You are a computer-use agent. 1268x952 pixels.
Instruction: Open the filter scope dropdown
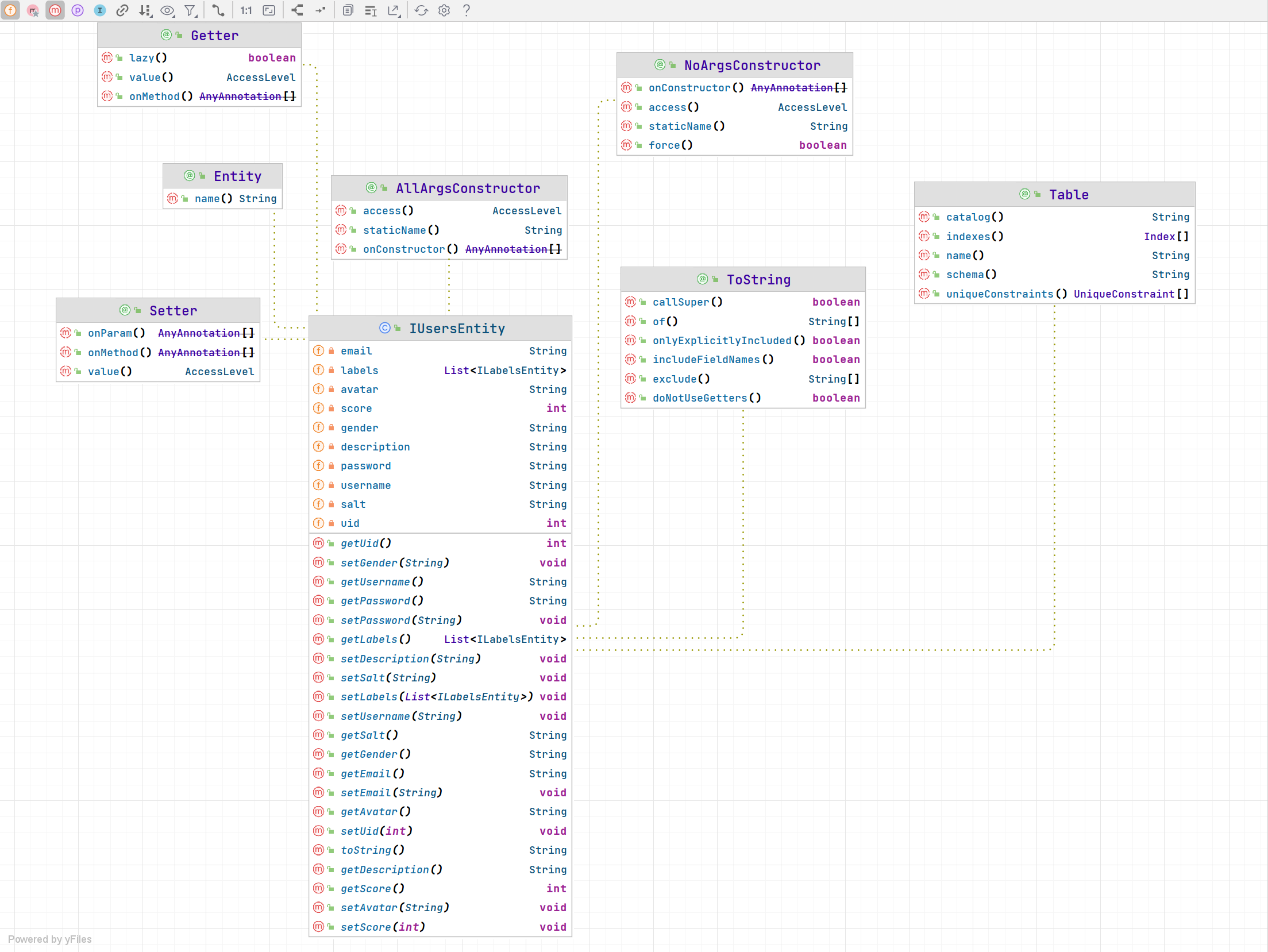tap(190, 10)
